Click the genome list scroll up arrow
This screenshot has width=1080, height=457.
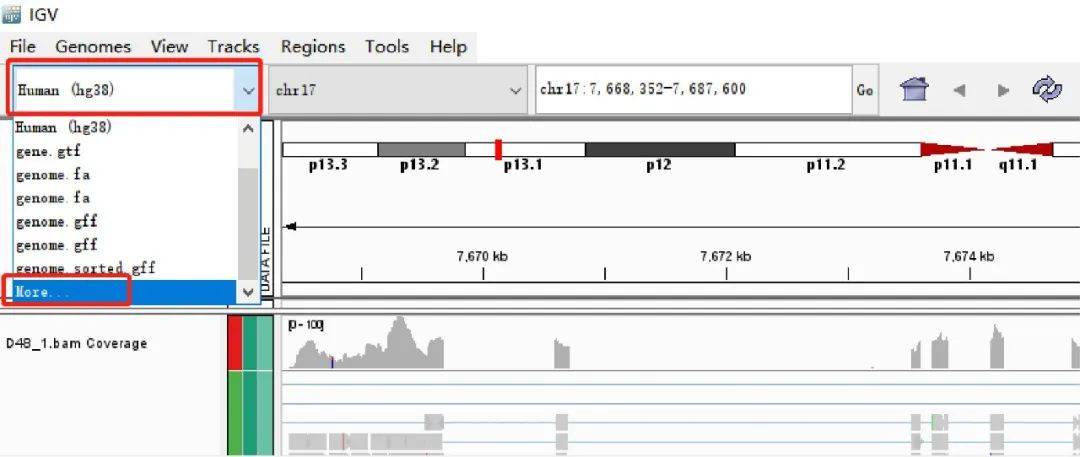[249, 128]
